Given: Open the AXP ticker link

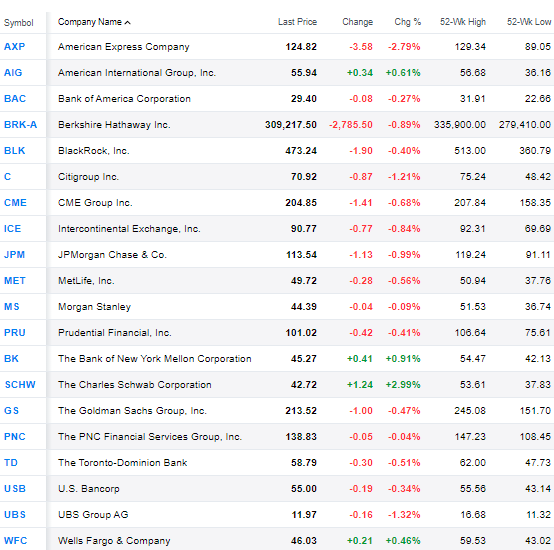Looking at the screenshot, I should pyautogui.click(x=14, y=47).
